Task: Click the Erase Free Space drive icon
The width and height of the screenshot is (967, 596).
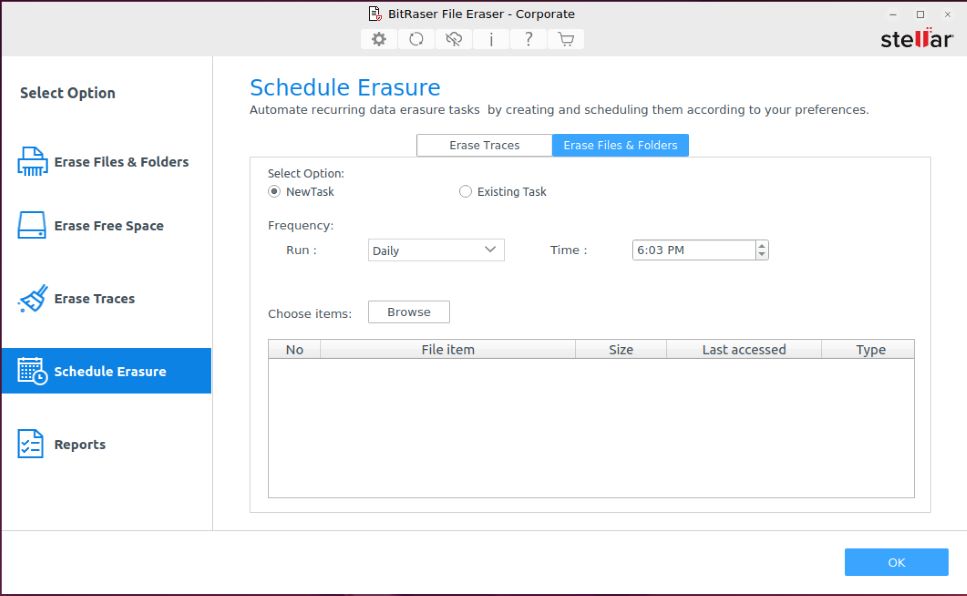Action: pyautogui.click(x=32, y=225)
